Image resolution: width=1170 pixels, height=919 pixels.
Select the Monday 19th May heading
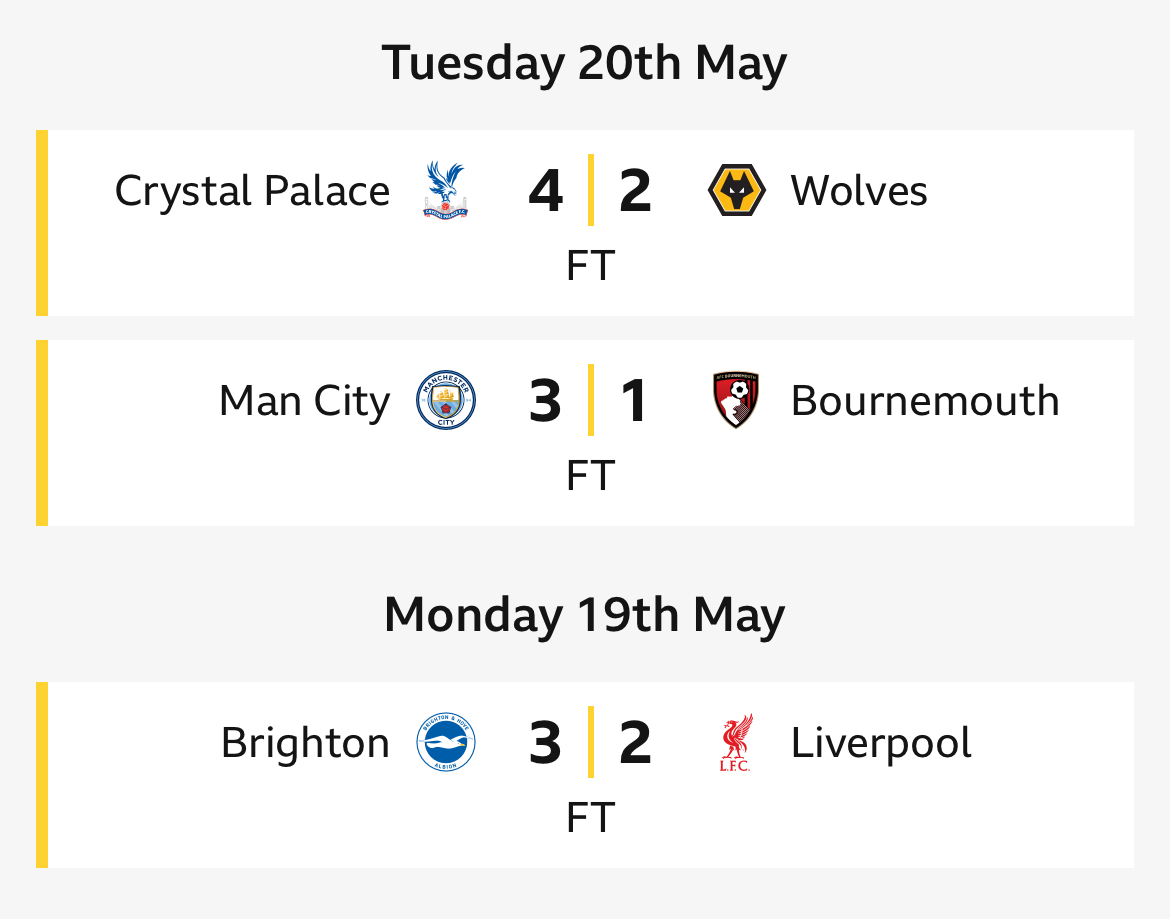[x=584, y=615]
